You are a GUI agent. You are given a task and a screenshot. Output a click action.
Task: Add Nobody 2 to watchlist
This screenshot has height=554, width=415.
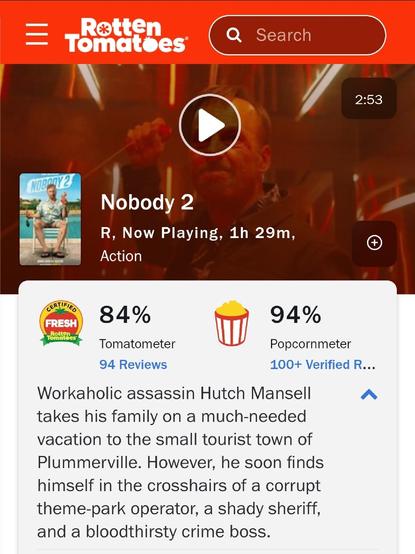[374, 243]
